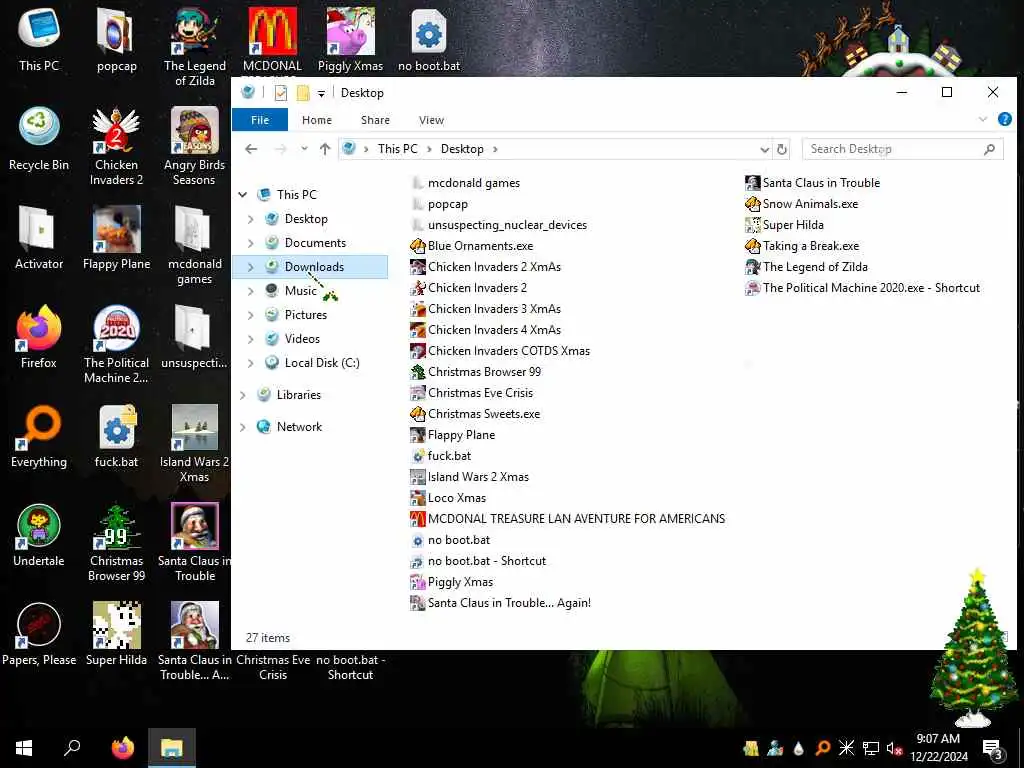Select the fuck.bat desktop file icon

pos(116,436)
